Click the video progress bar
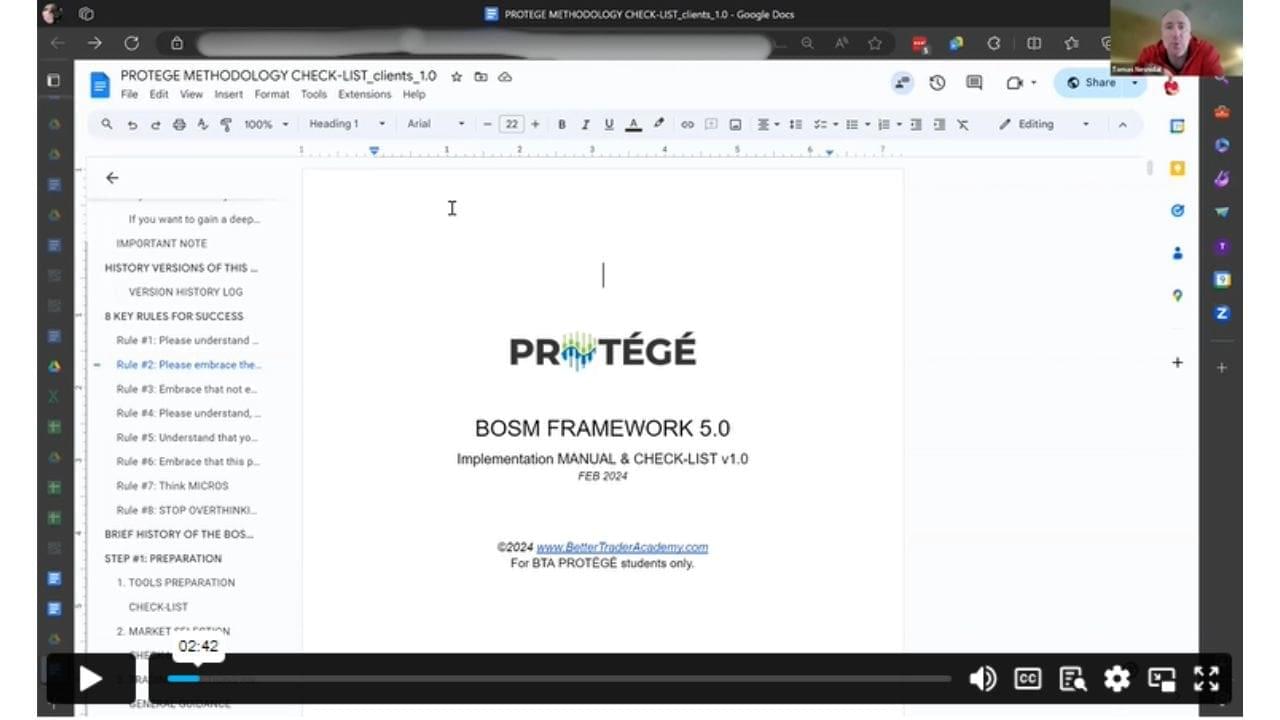 tap(560, 679)
